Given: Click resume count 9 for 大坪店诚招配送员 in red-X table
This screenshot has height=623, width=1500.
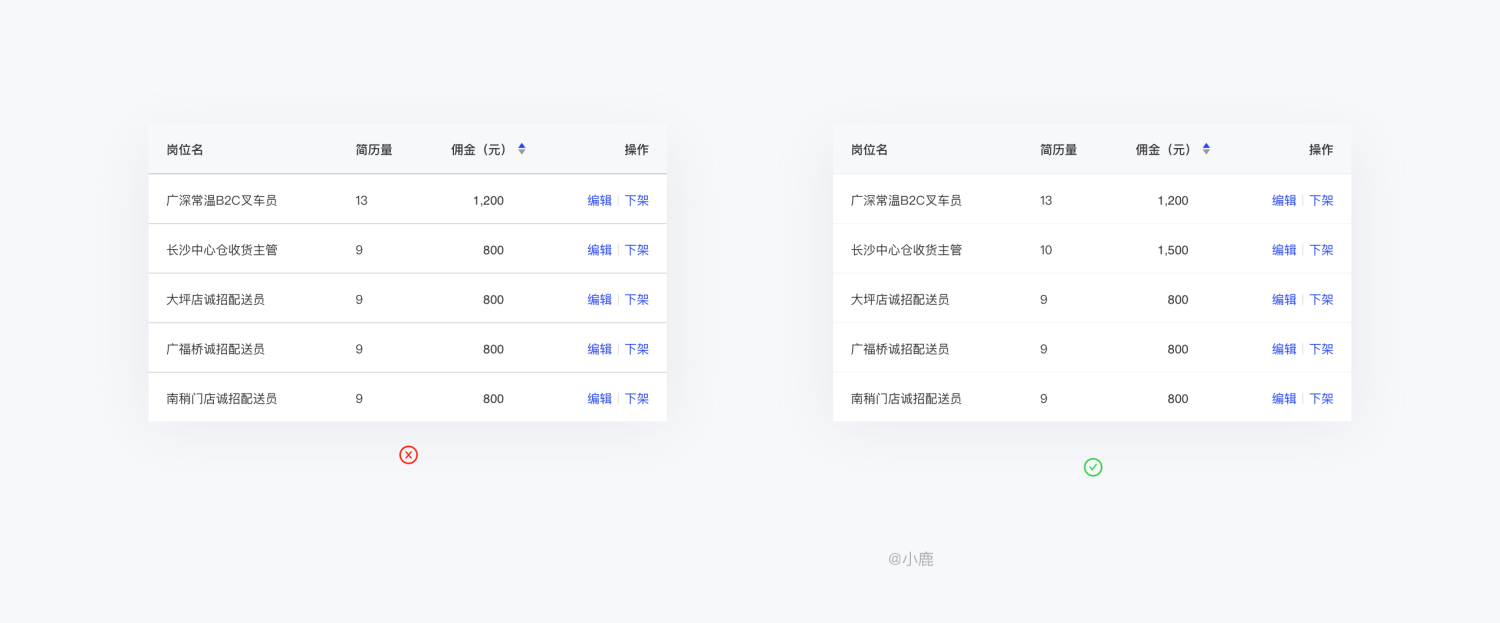Looking at the screenshot, I should tap(359, 299).
